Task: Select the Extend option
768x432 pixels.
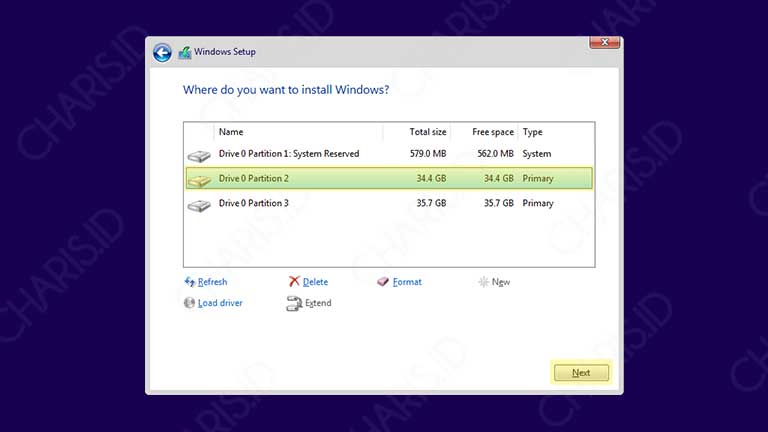Action: (318, 303)
